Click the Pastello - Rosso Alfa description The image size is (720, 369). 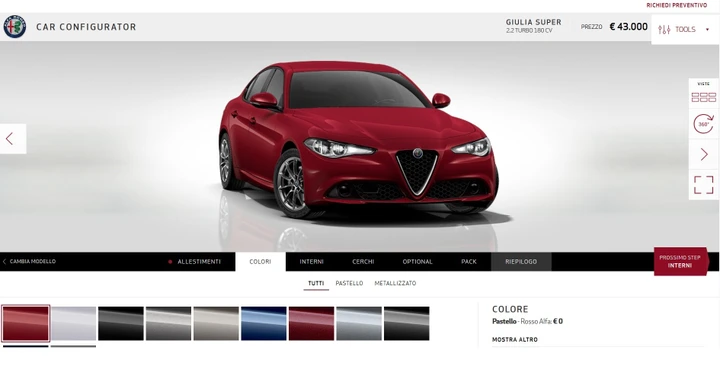527,321
